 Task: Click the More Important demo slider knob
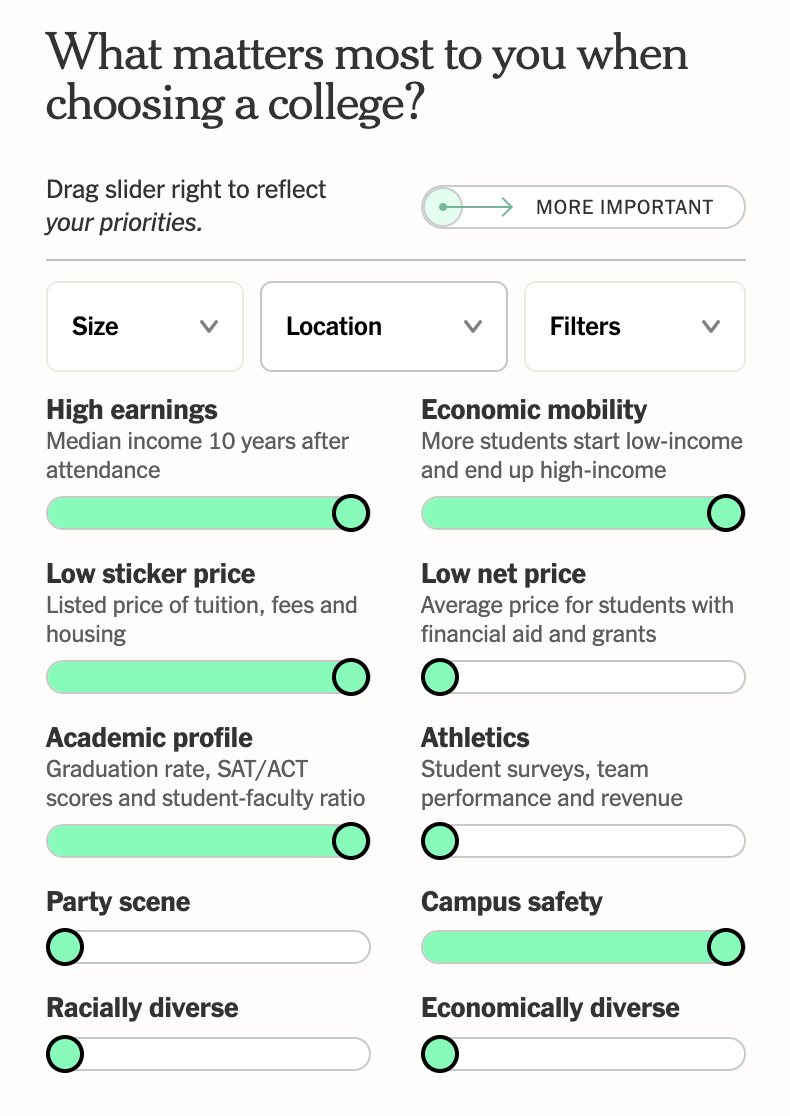[442, 208]
